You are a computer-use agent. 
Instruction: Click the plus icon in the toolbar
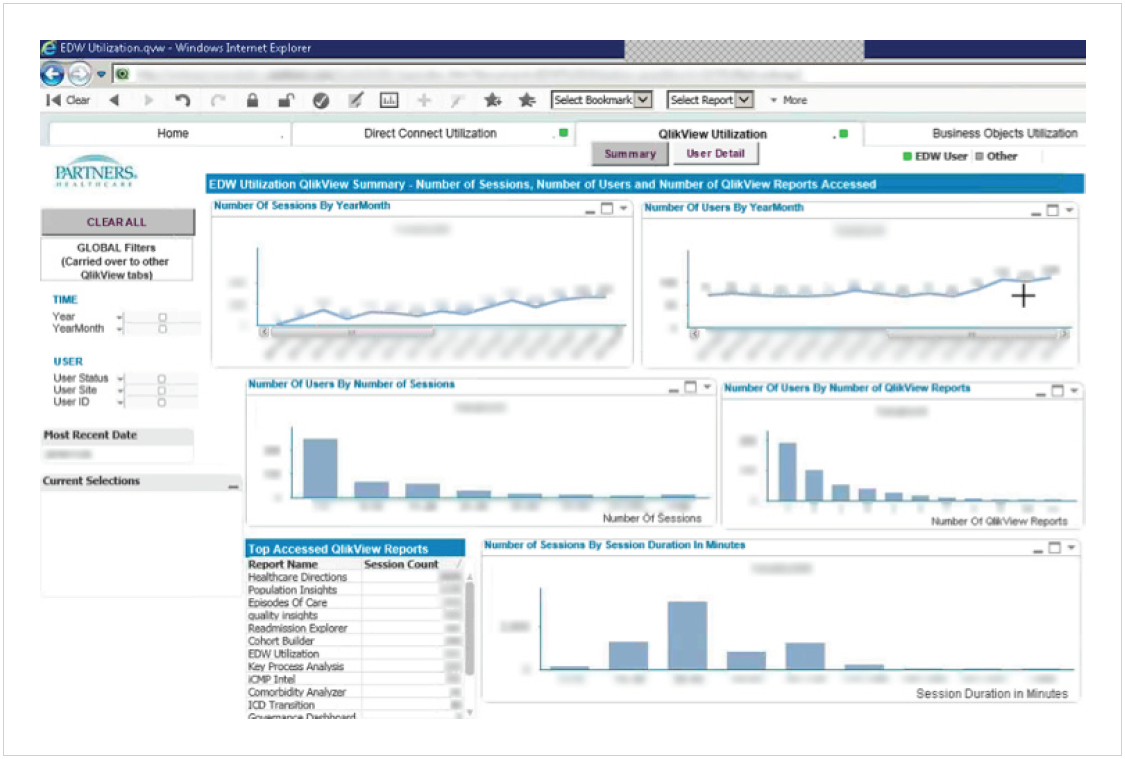click(424, 100)
